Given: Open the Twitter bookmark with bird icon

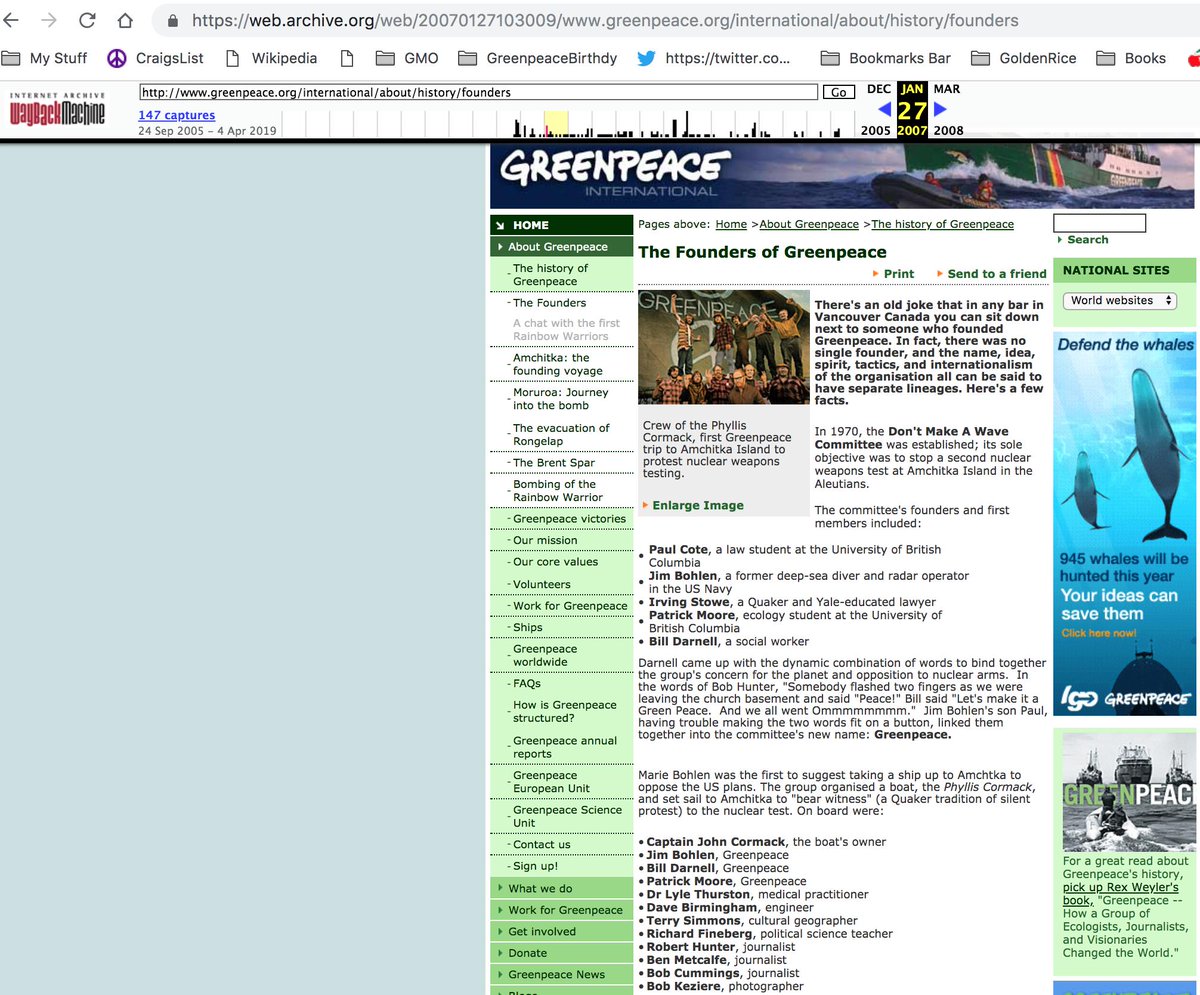Looking at the screenshot, I should point(714,58).
